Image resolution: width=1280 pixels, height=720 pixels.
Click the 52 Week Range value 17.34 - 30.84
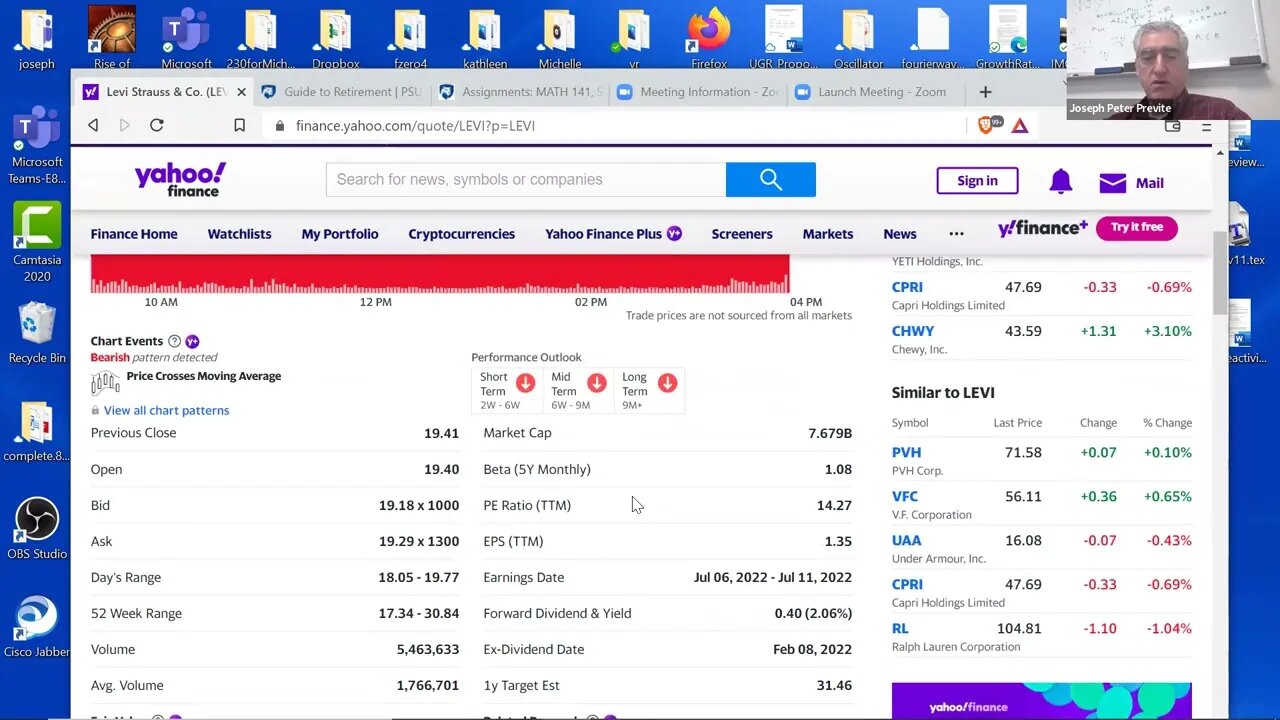point(418,613)
